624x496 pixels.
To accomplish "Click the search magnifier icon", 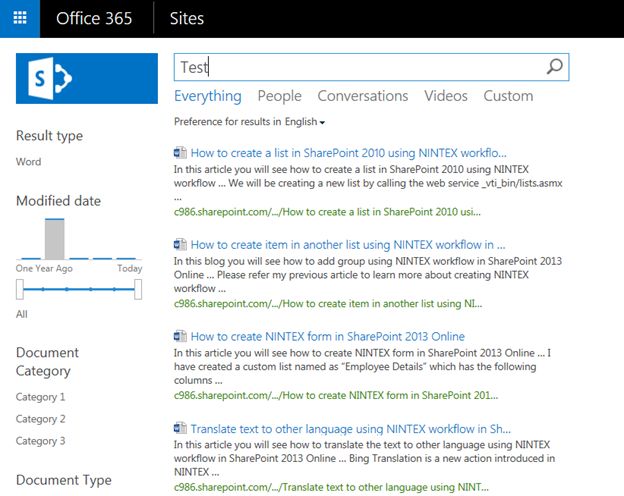I will click(x=555, y=67).
